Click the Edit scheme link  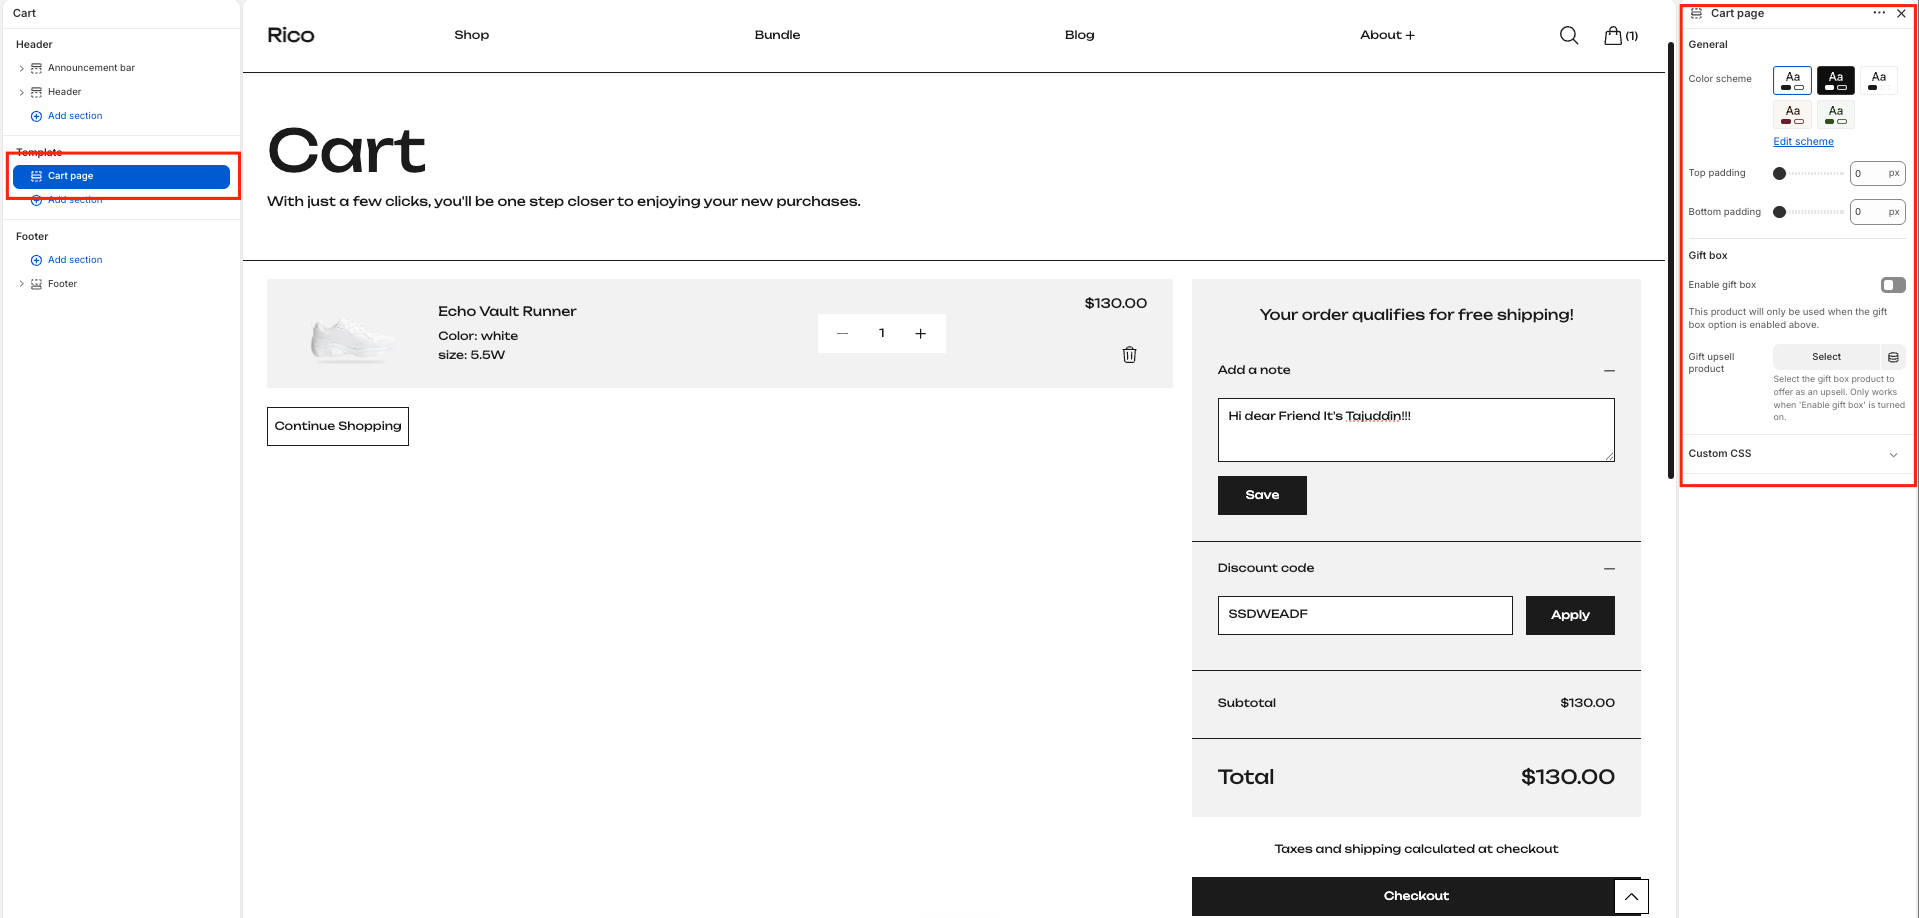tap(1803, 142)
